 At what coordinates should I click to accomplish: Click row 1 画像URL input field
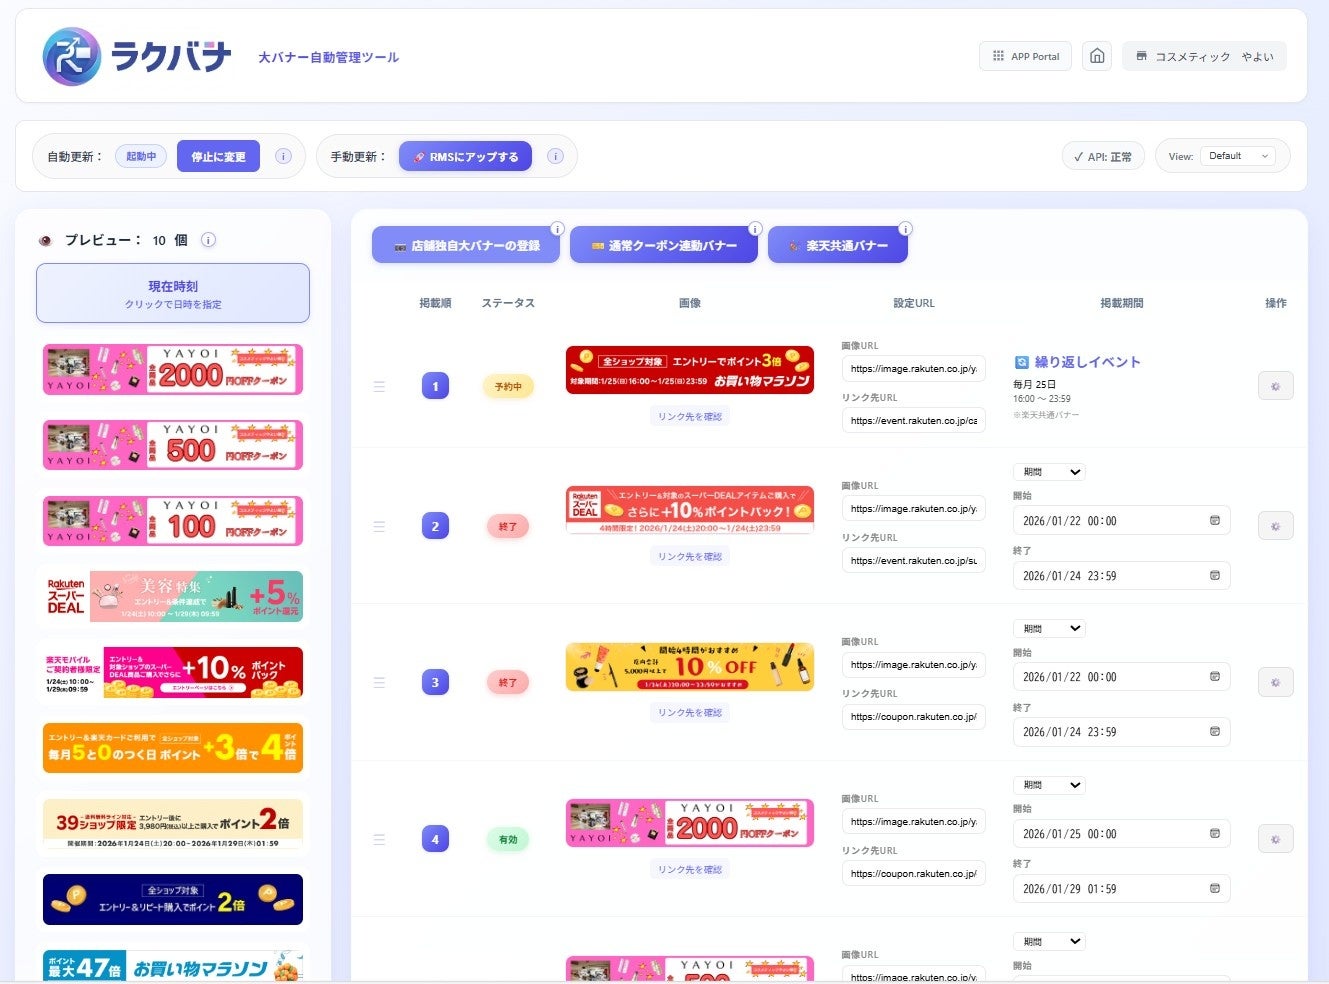(x=913, y=369)
